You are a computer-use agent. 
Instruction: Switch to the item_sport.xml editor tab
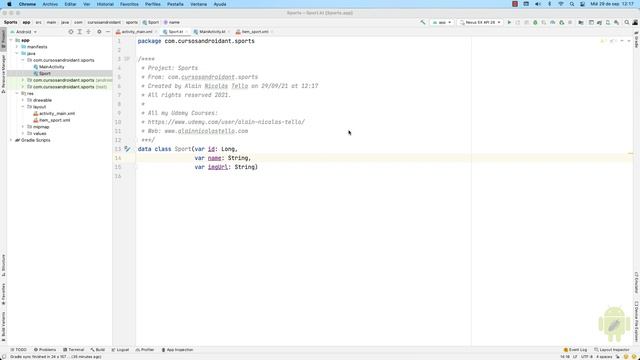pos(254,31)
